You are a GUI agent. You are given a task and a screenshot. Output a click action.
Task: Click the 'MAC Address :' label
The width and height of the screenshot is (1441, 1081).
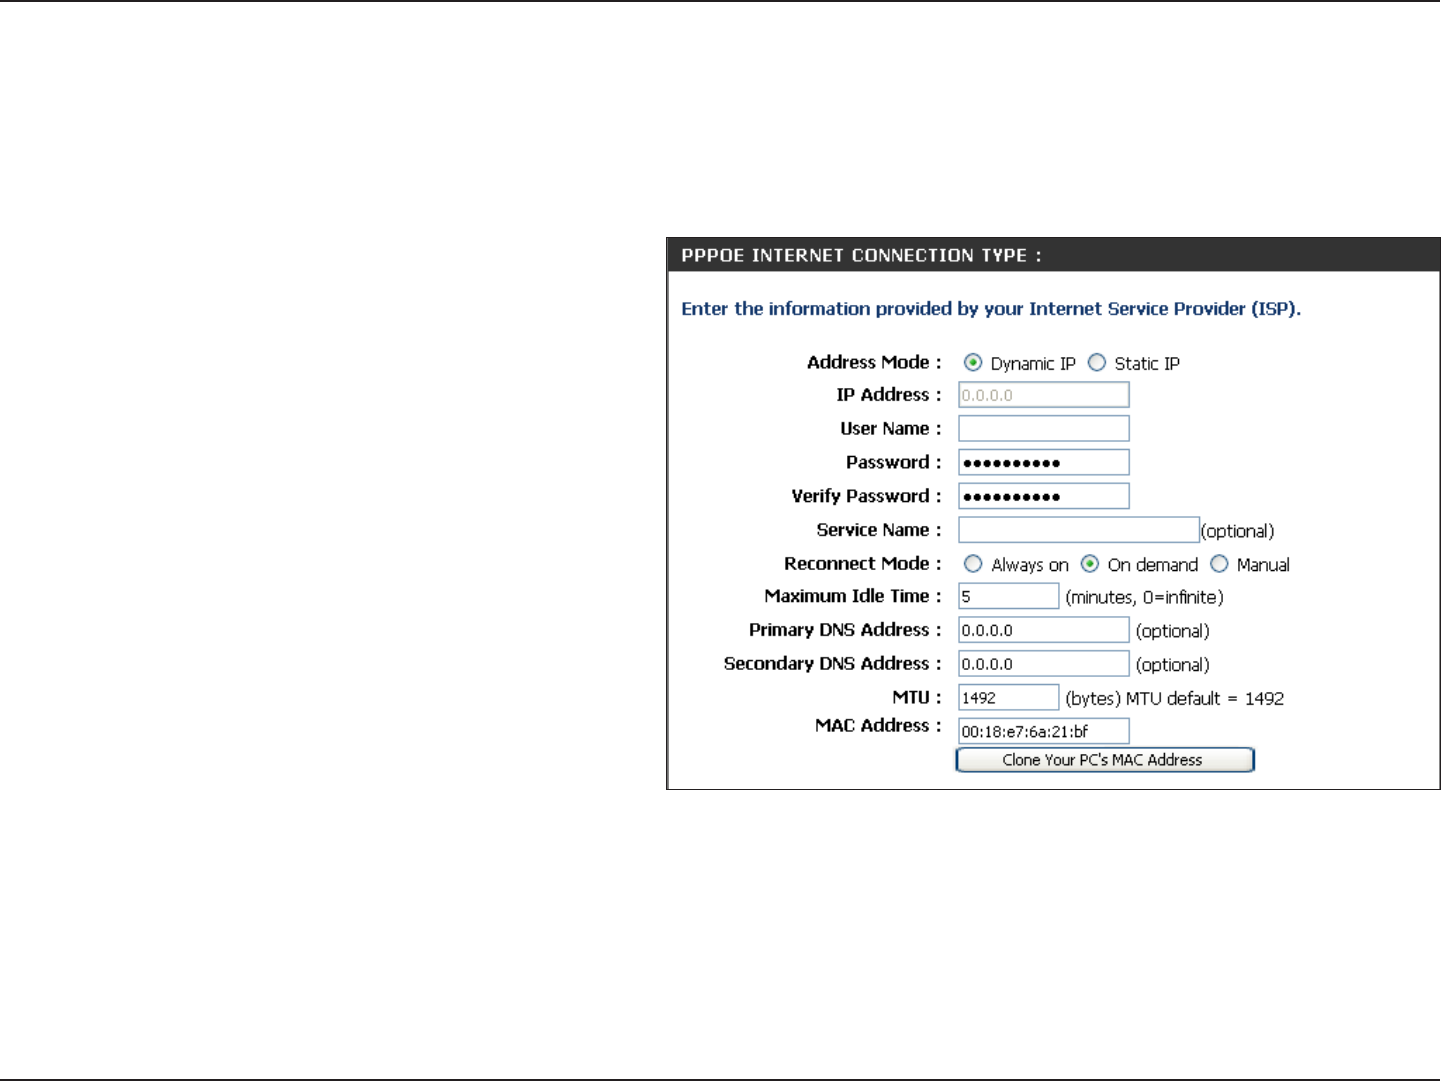[878, 726]
